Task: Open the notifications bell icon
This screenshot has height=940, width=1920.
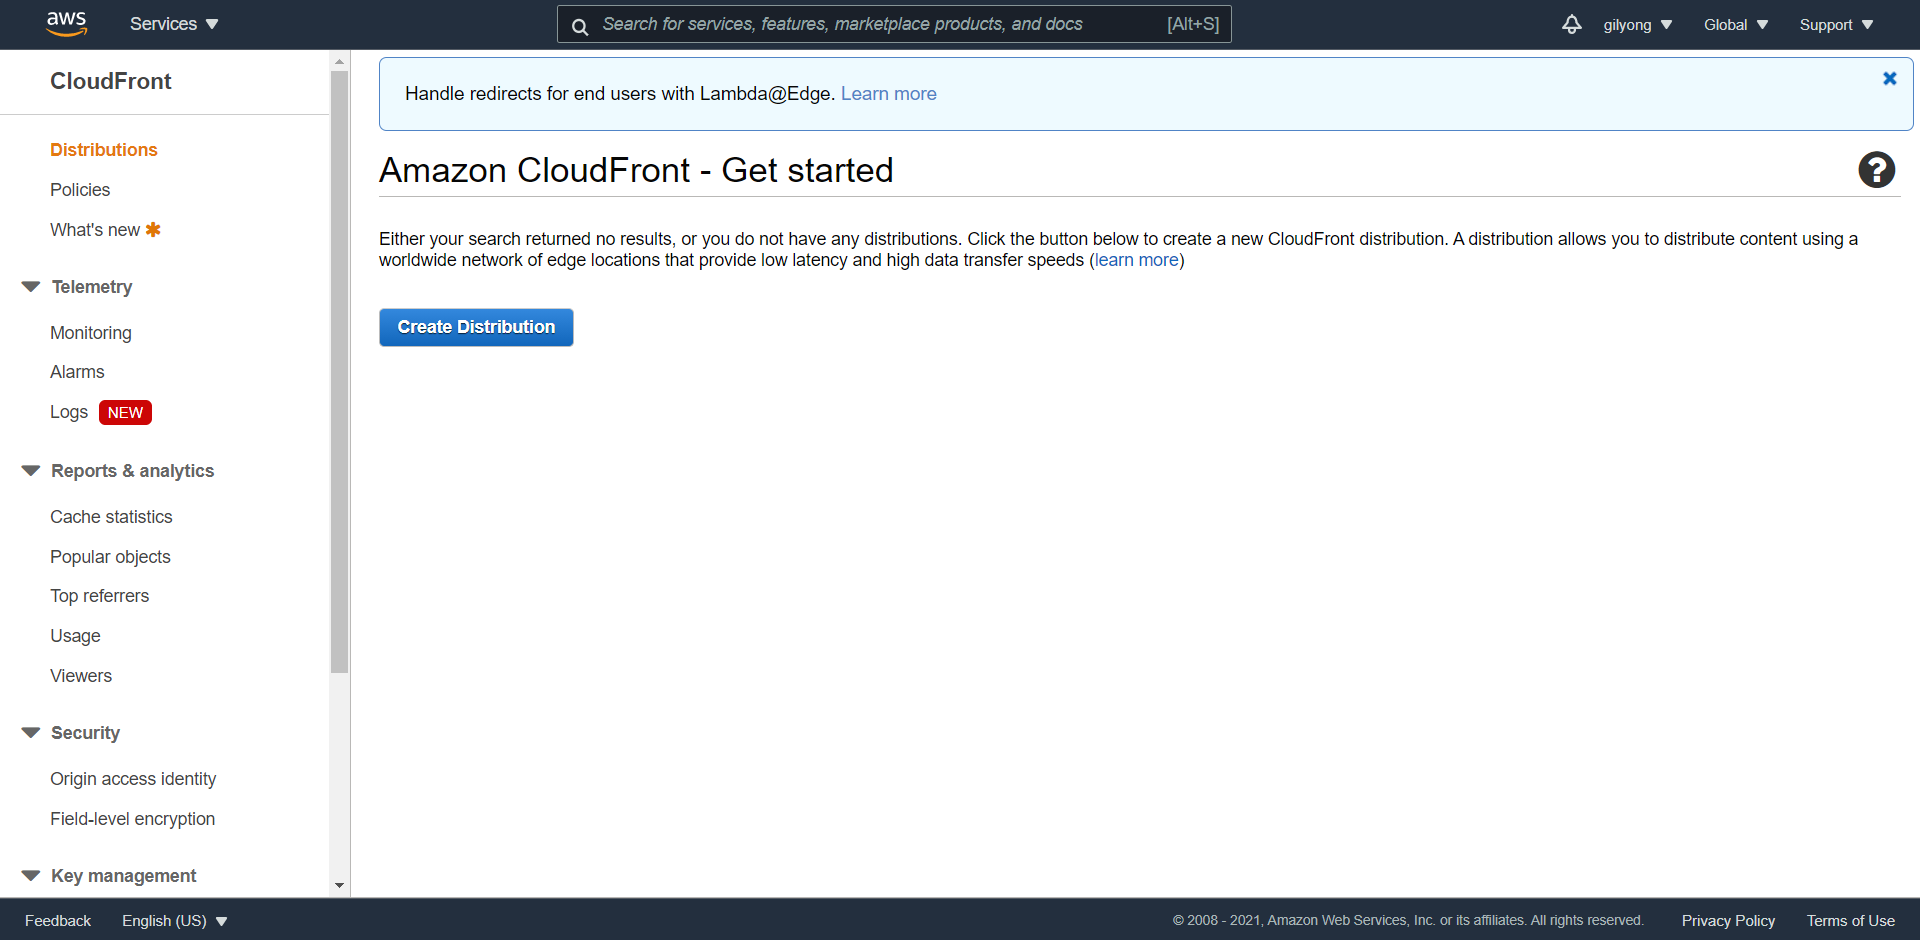Action: [x=1572, y=24]
